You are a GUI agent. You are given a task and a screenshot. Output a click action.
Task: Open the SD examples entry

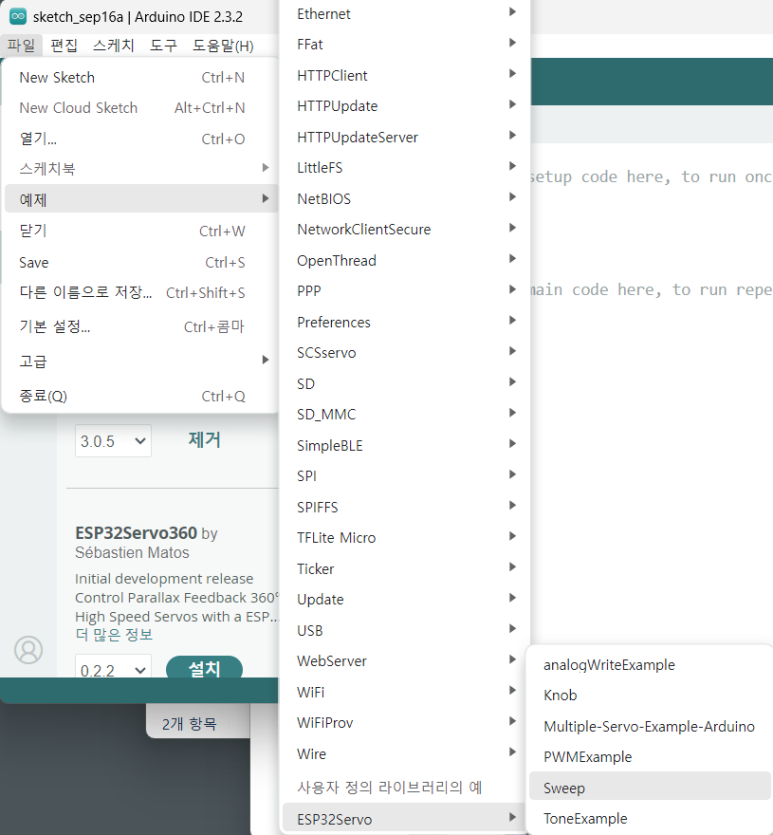click(x=405, y=384)
